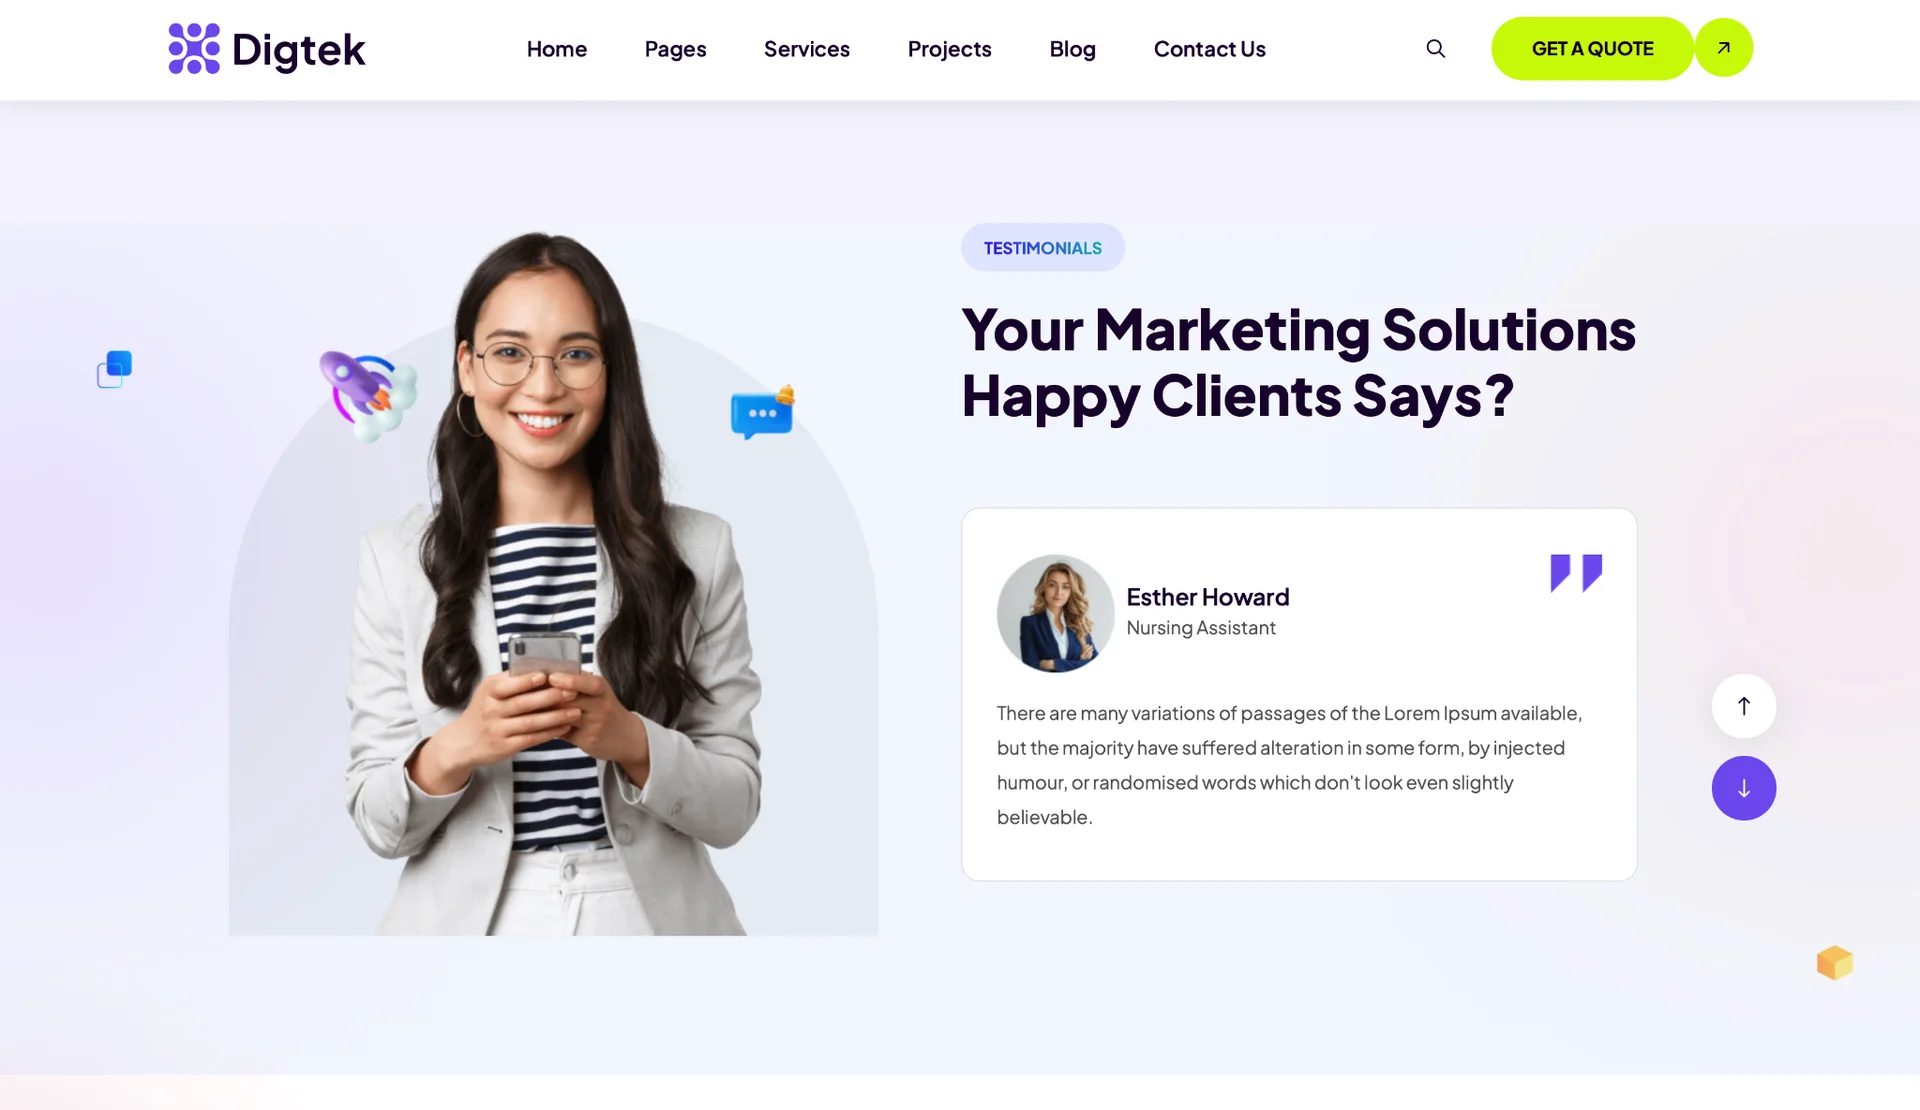The height and width of the screenshot is (1110, 1920).
Task: Click the woman with phone image
Action: coord(553,585)
